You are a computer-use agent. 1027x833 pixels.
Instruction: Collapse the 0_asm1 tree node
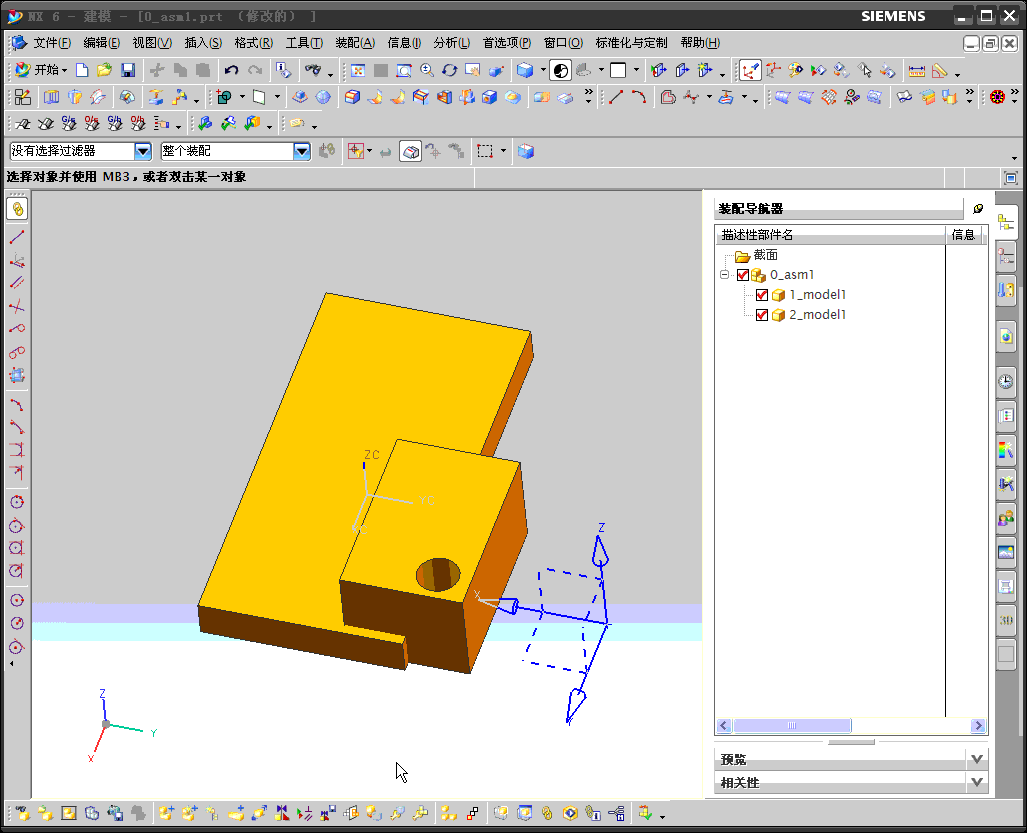coord(724,274)
